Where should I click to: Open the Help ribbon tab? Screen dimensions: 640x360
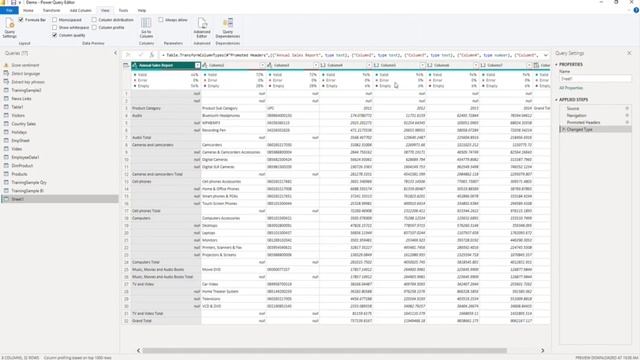142,10
